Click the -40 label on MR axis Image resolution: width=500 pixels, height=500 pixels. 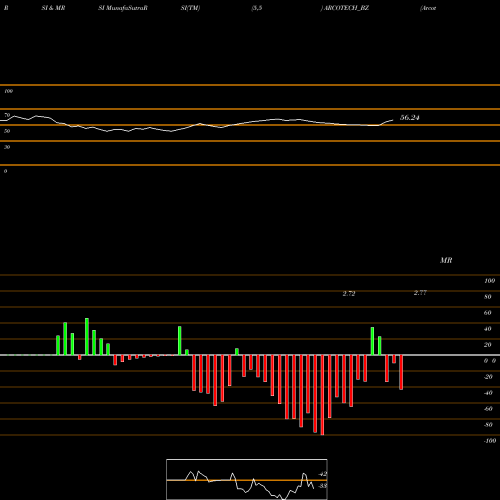[x=488, y=393]
